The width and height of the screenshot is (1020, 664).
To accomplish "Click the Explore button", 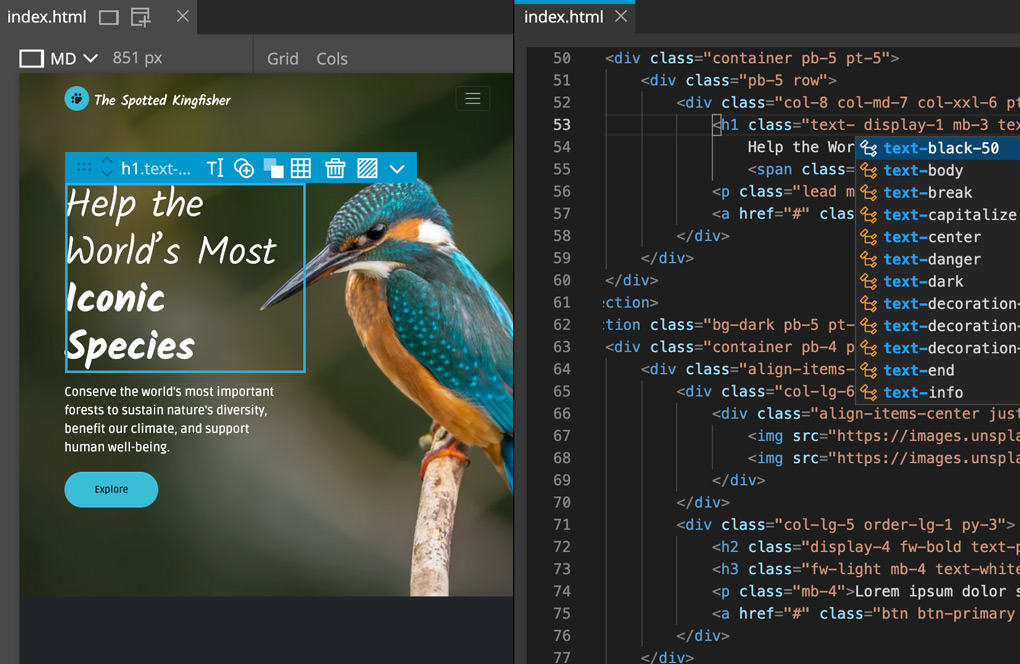I will 111,489.
